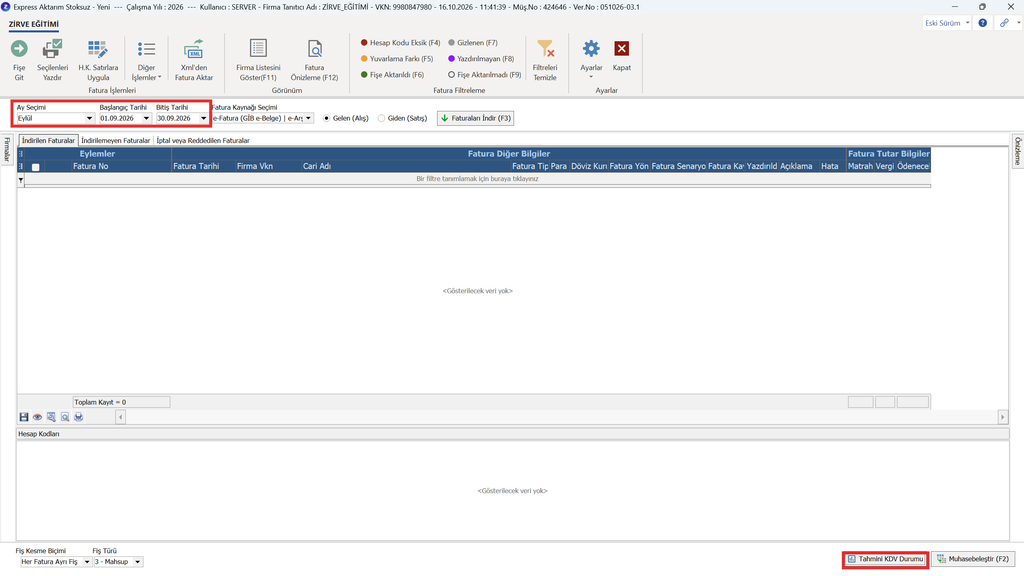Switch to İndirilemeyen Faturalar tab
This screenshot has width=1024, height=576.
[x=116, y=140]
